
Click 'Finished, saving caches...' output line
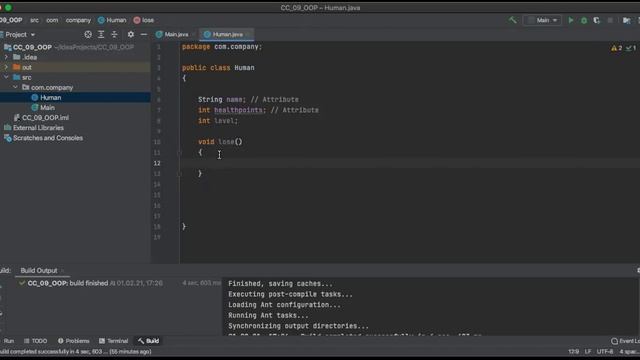pyautogui.click(x=280, y=284)
